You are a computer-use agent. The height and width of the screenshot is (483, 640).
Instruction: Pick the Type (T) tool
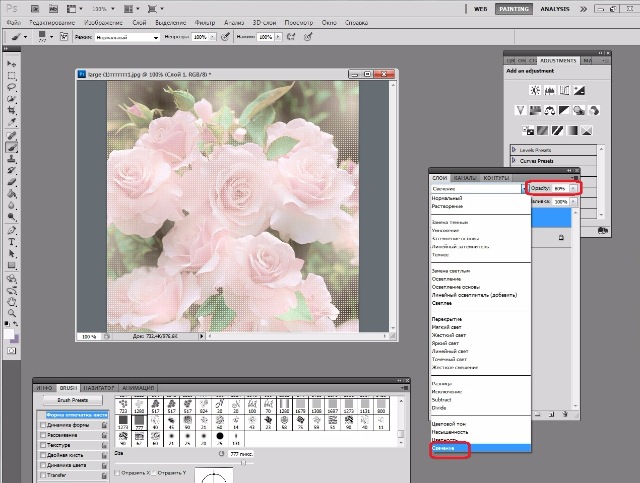[x=11, y=241]
